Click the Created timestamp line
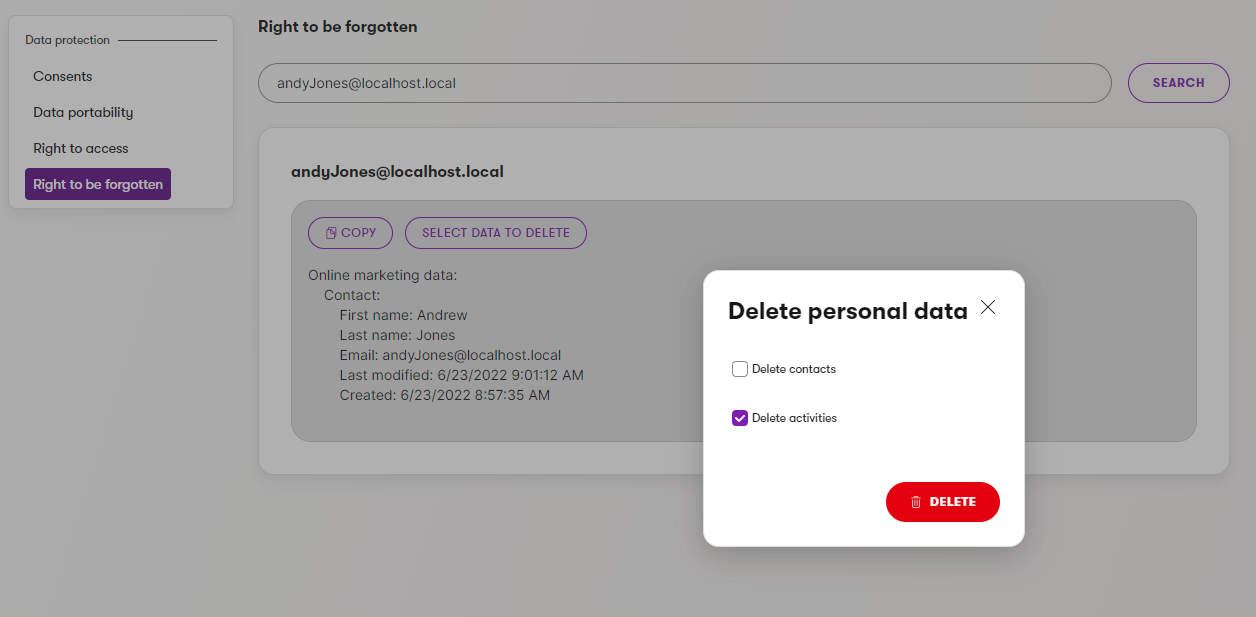This screenshot has width=1256, height=617. tap(444, 395)
